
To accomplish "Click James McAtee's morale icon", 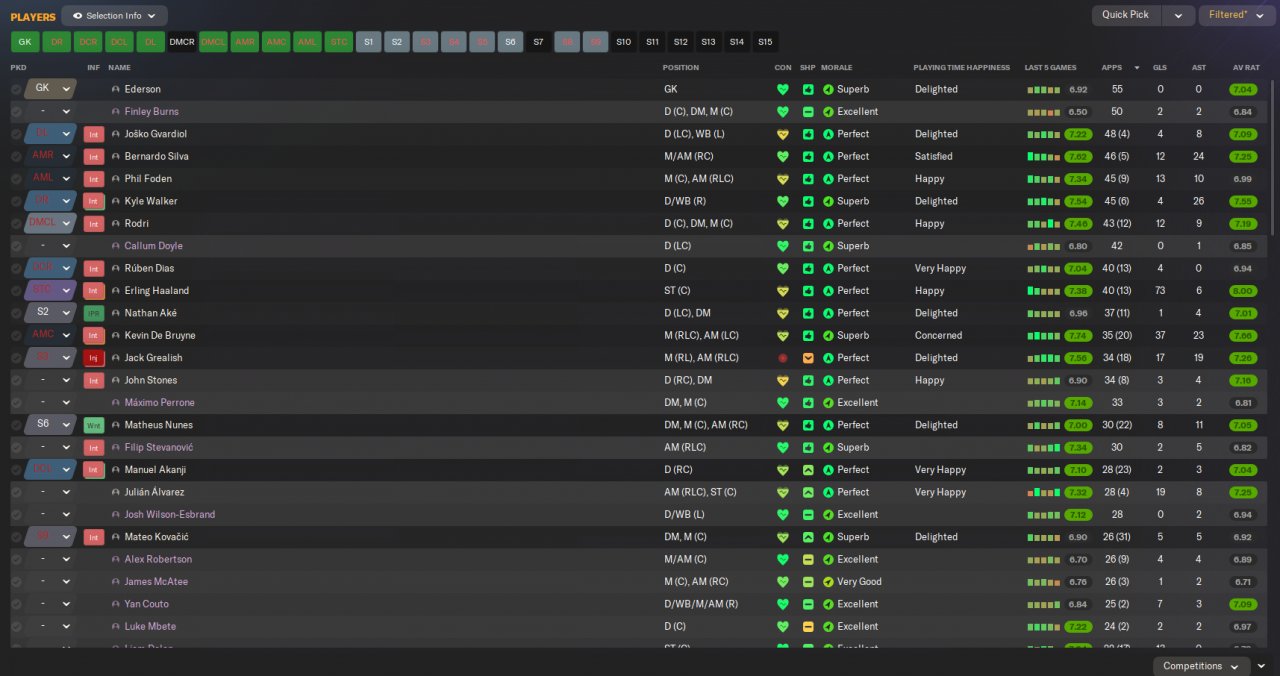I will (x=828, y=582).
